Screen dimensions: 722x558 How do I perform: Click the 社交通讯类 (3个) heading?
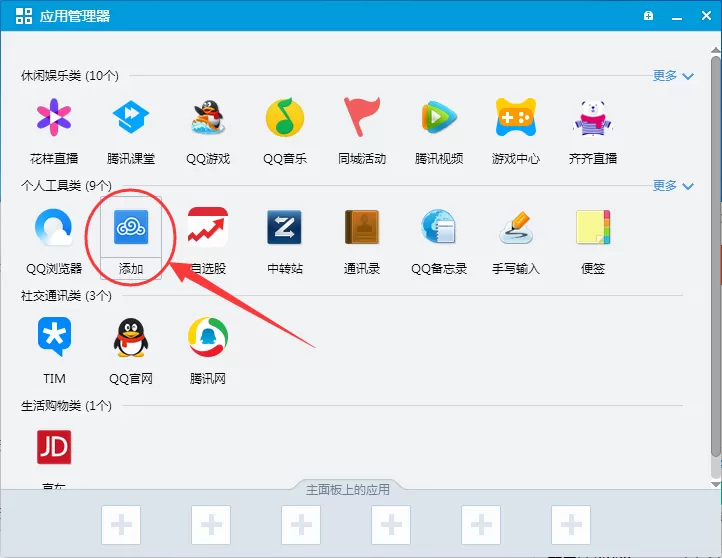[66, 296]
